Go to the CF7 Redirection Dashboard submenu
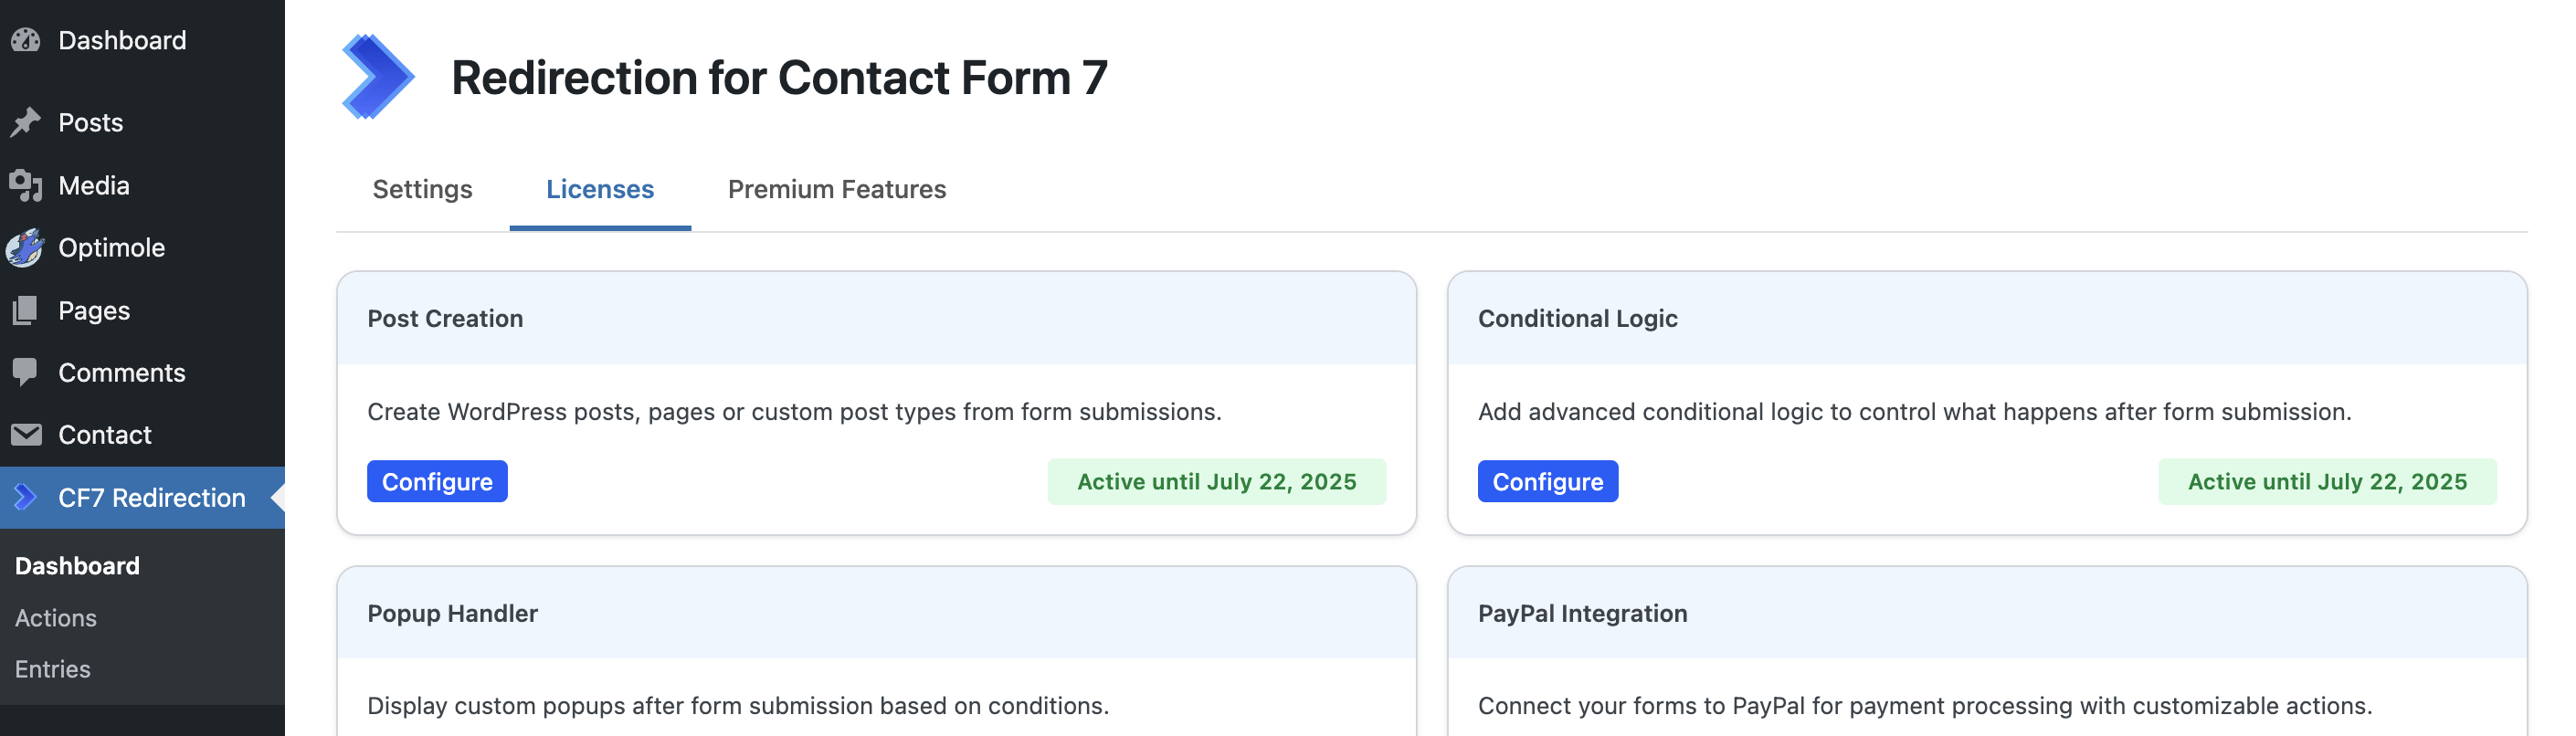2576x736 pixels. 77,566
